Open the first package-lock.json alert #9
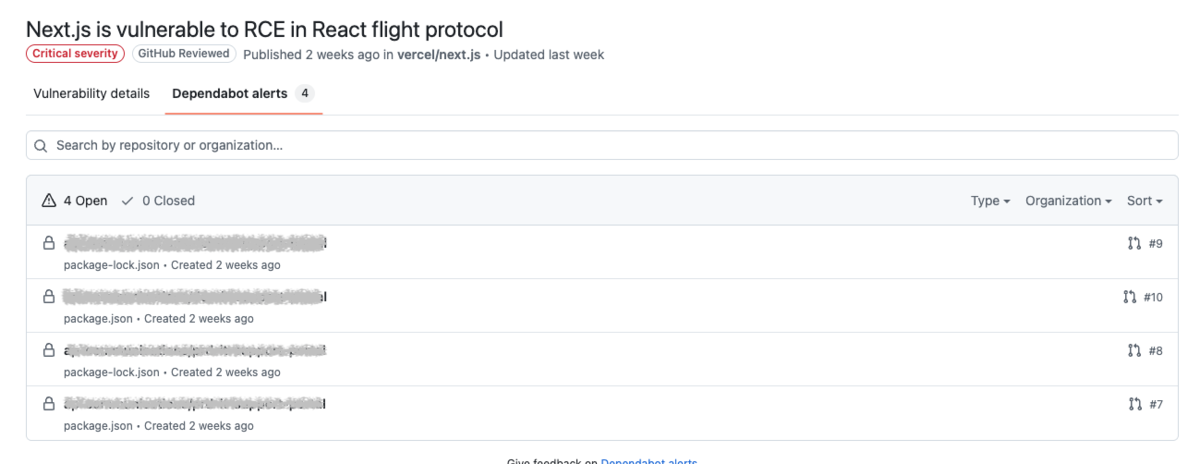The image size is (1200, 464). pyautogui.click(x=195, y=243)
